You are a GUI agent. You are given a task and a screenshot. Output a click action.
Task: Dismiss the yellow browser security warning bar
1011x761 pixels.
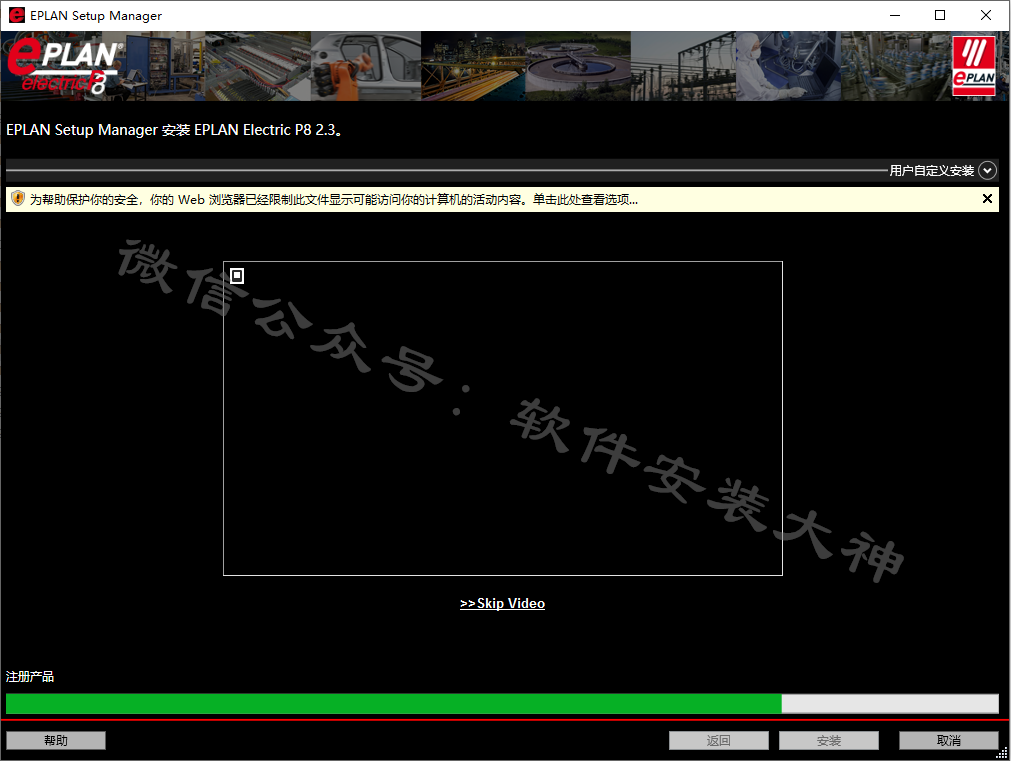987,199
